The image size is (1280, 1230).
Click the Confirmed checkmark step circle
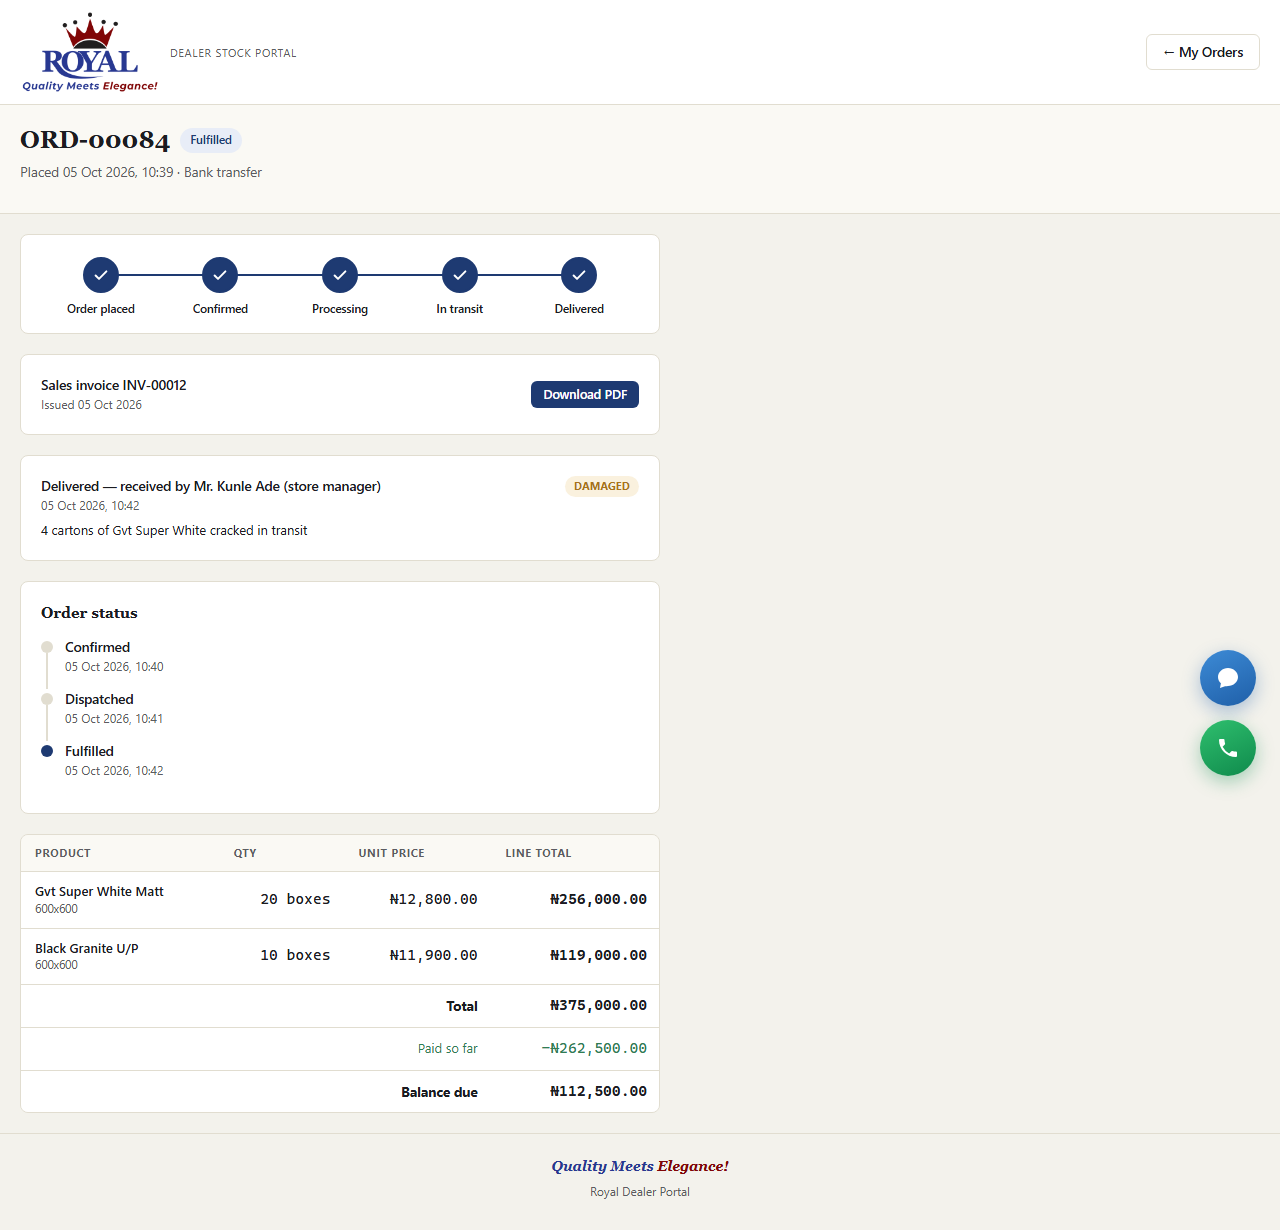220,275
